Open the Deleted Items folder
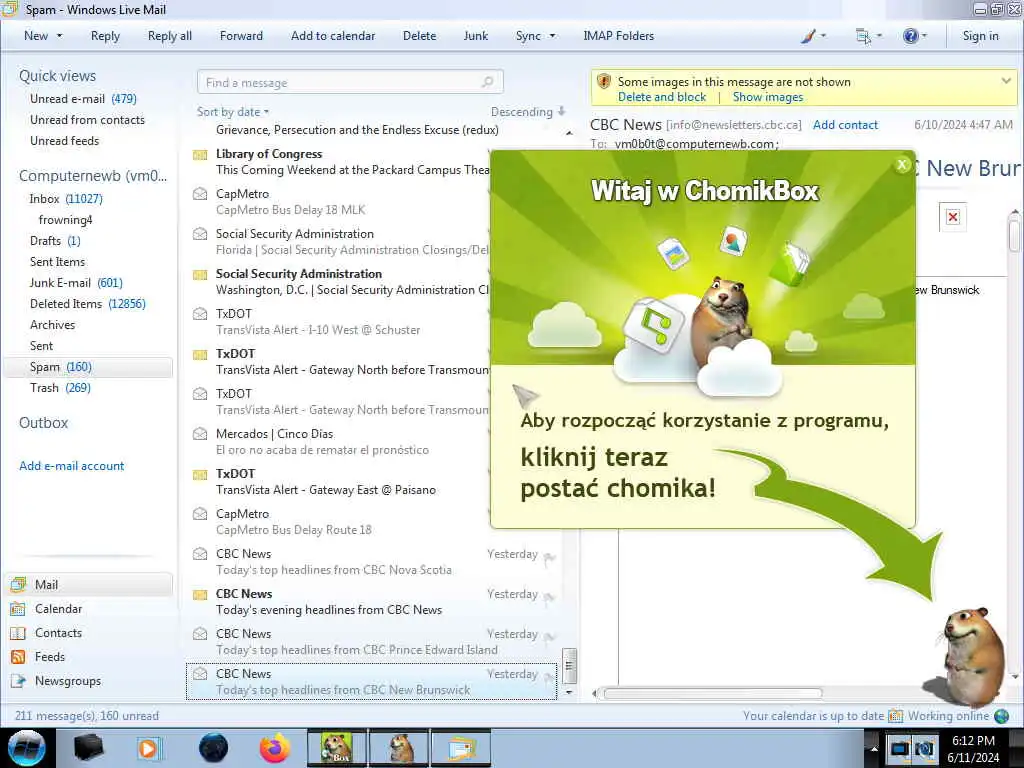 point(88,304)
